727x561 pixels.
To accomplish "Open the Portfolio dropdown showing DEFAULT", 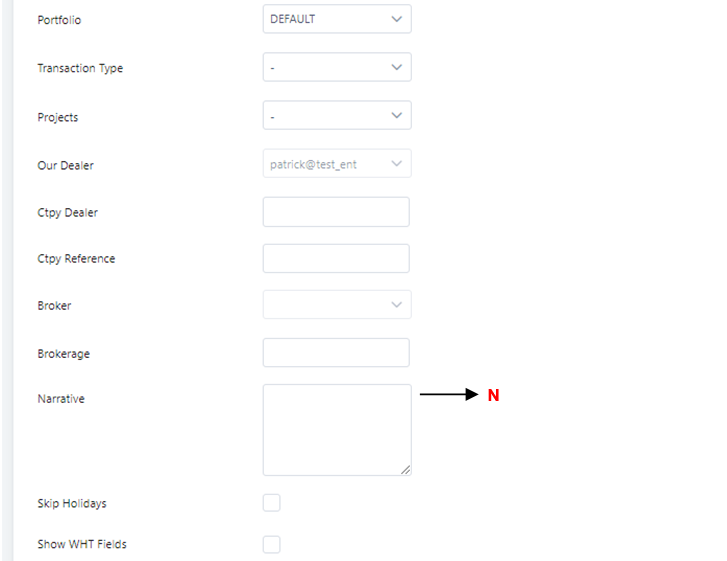I will [x=337, y=19].
